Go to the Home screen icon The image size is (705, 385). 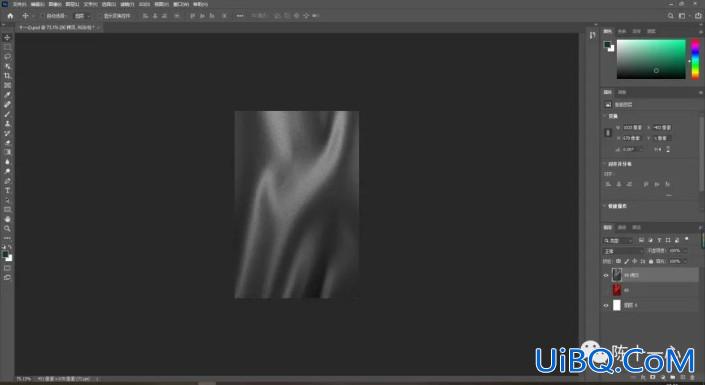(10, 16)
